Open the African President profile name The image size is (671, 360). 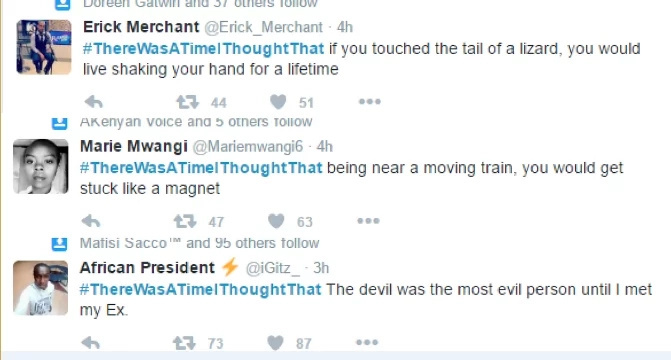[x=147, y=268]
